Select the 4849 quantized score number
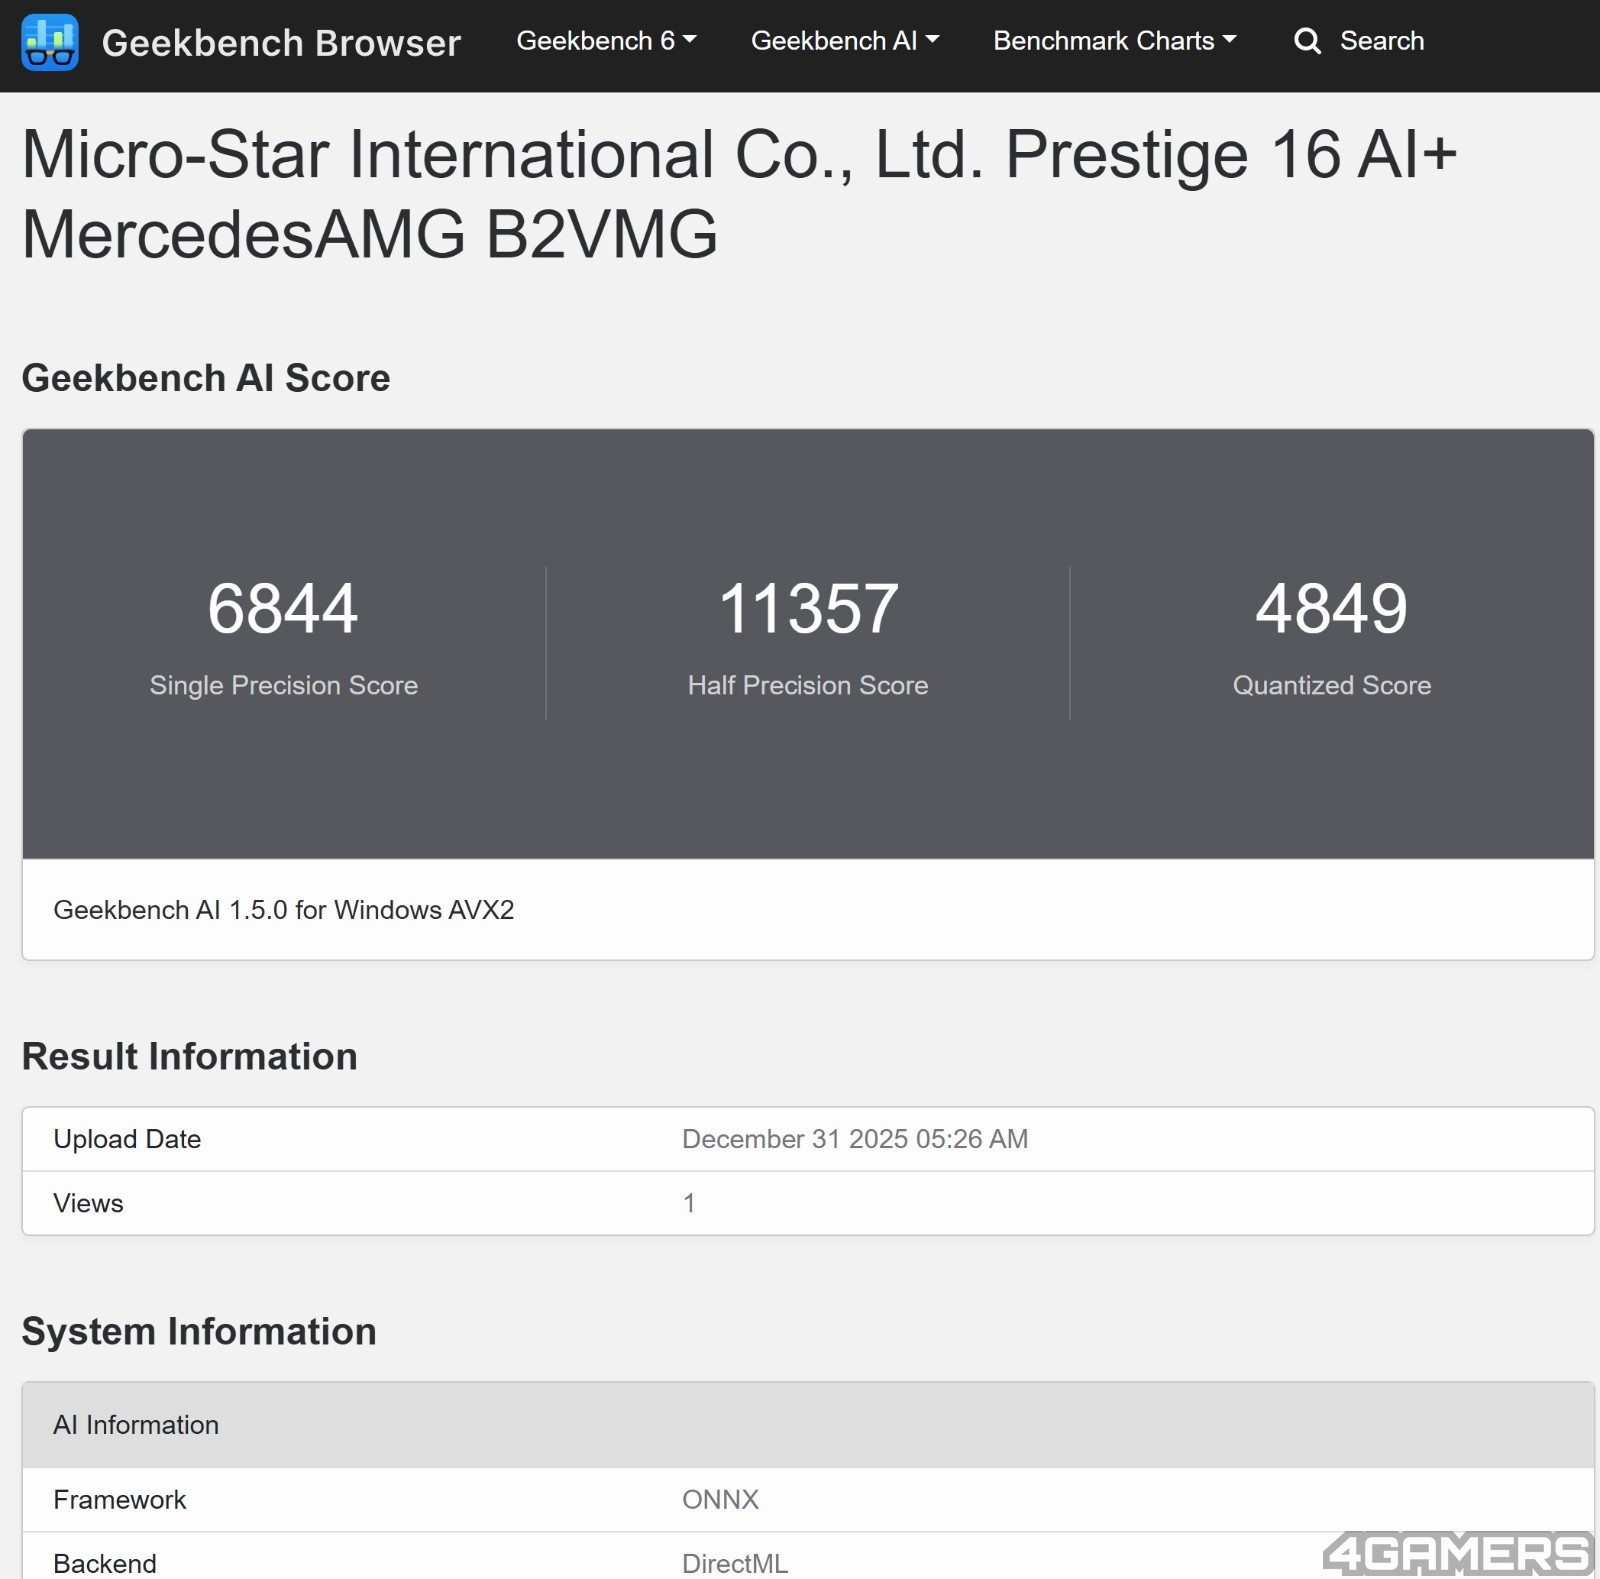This screenshot has width=1600, height=1579. [1331, 608]
